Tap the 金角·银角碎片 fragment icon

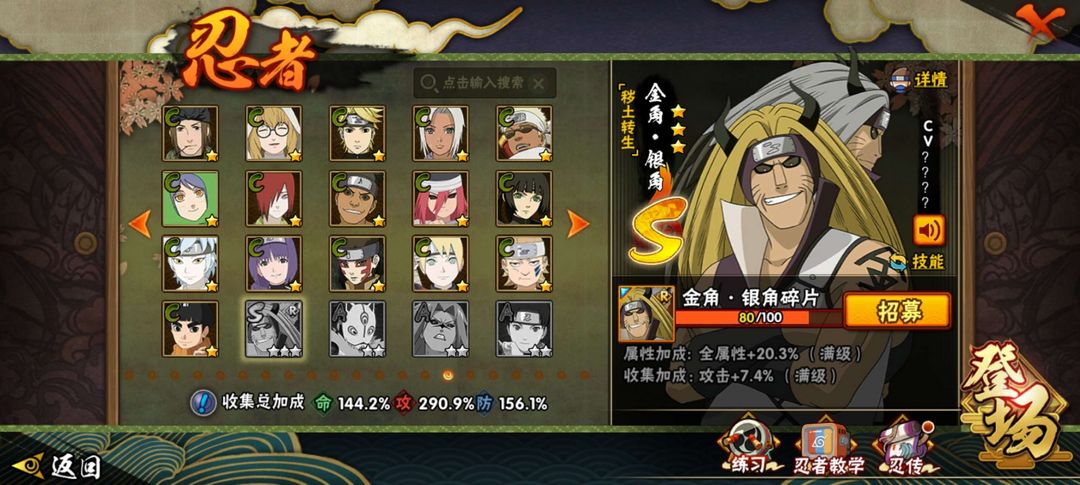tap(646, 313)
